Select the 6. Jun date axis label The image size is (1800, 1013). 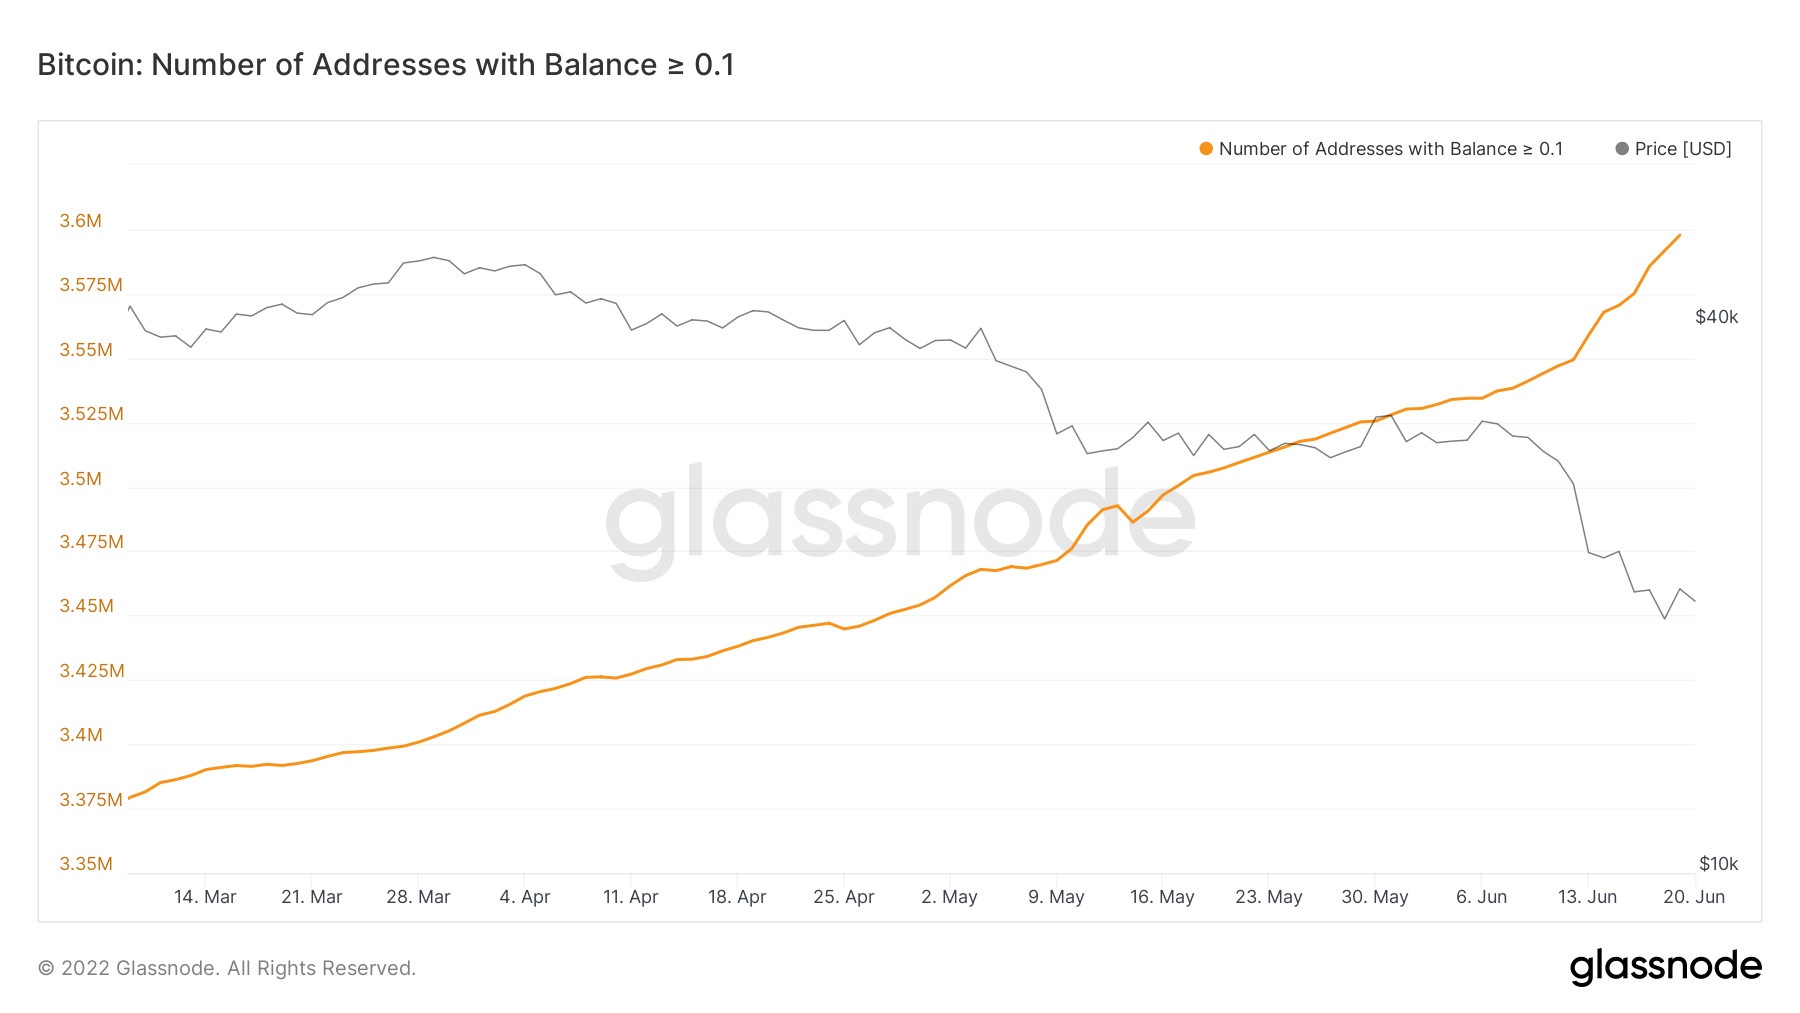(1481, 897)
